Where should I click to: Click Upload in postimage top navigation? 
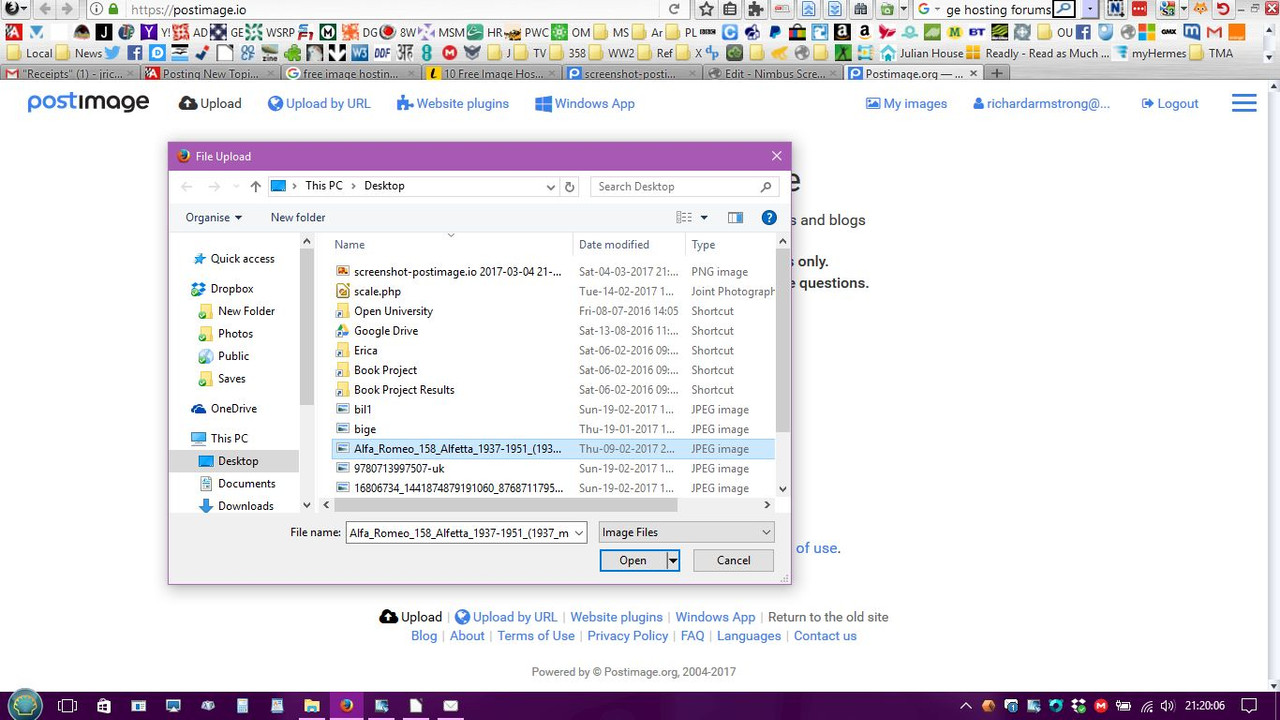tap(210, 104)
